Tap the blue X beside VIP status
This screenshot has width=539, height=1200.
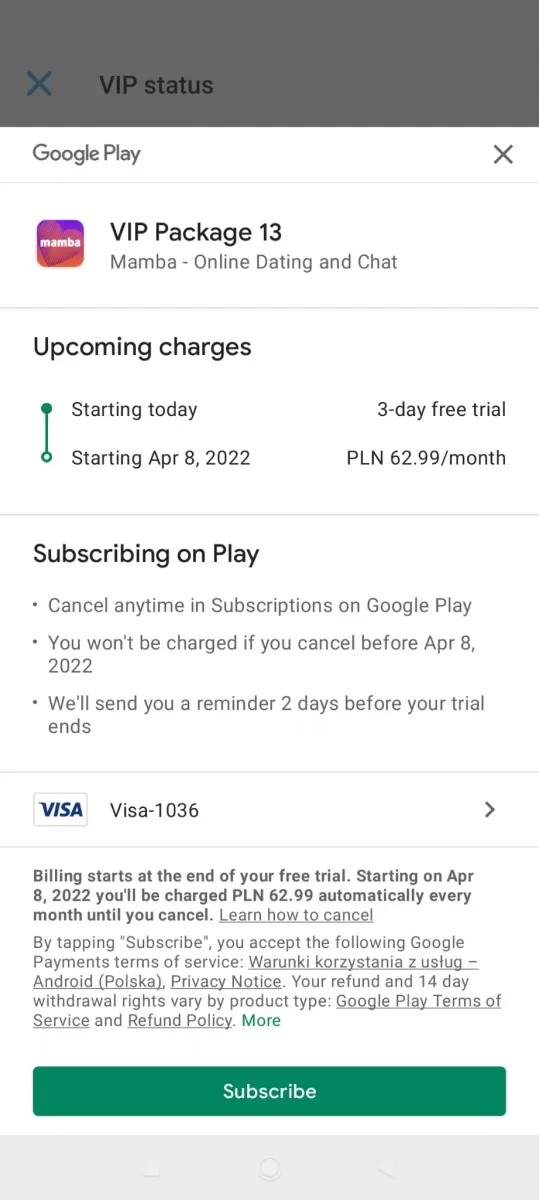(39, 84)
